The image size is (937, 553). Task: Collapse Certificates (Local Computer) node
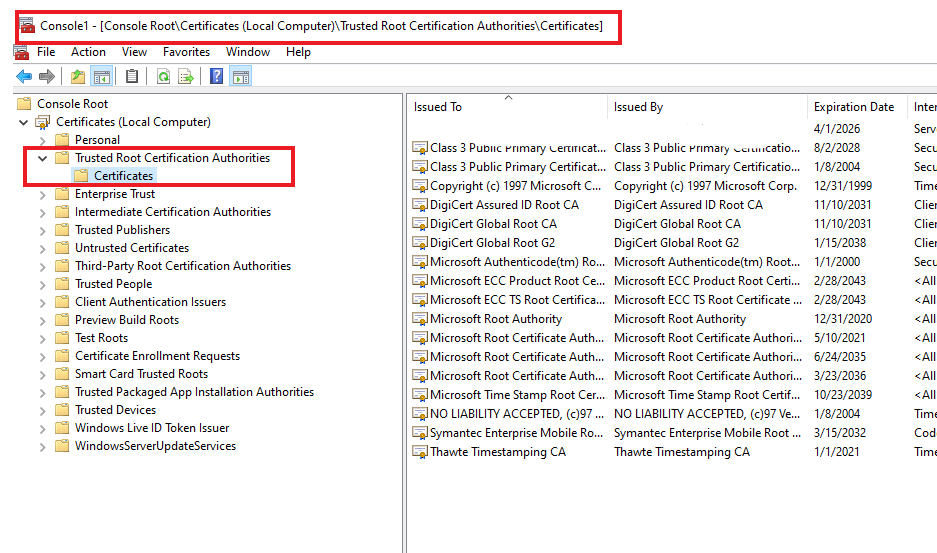[x=23, y=123]
